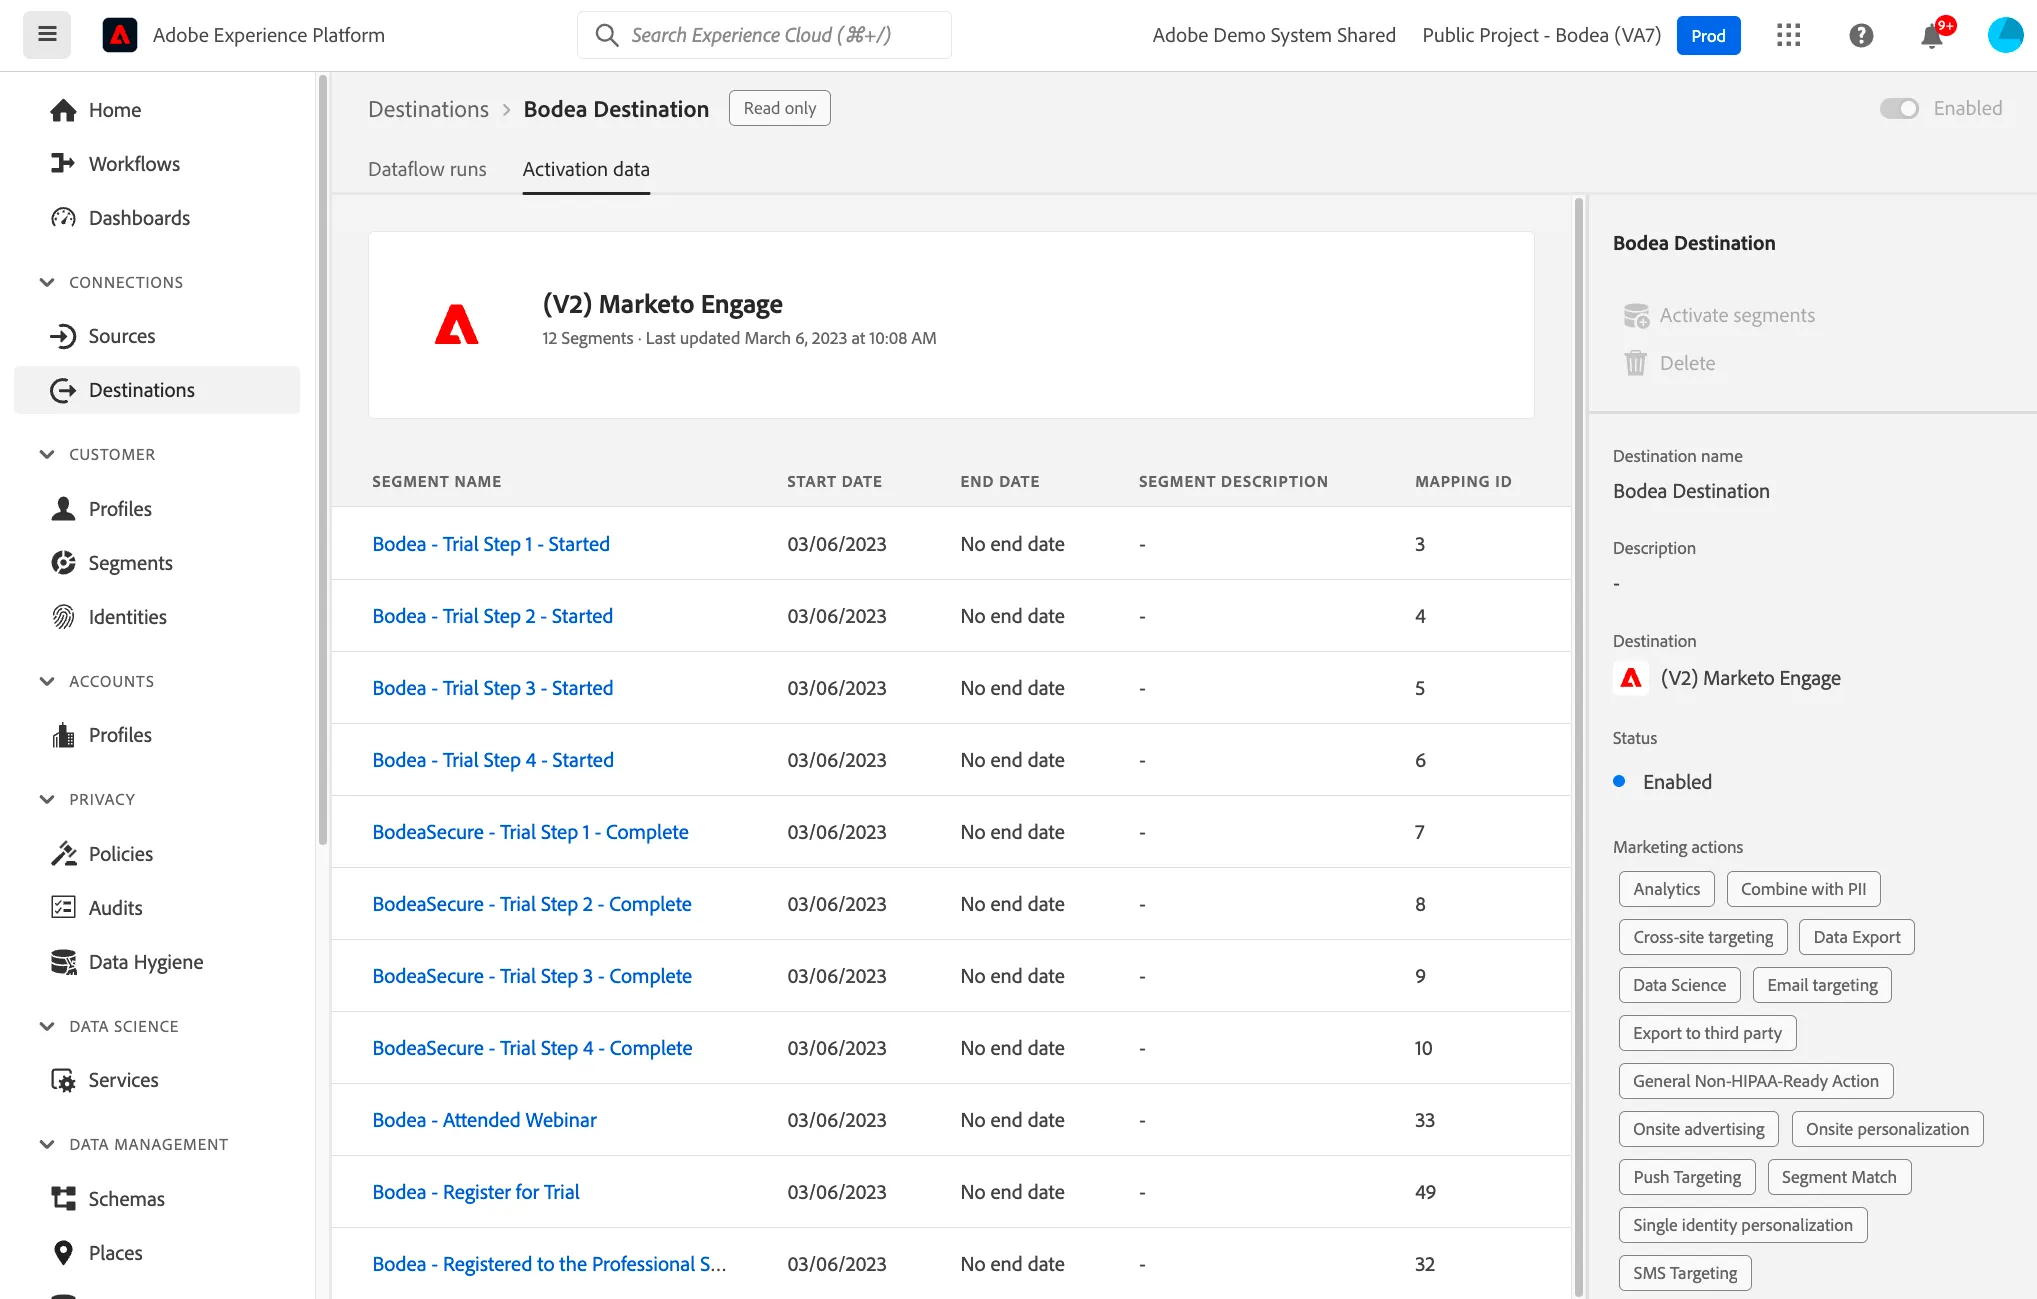Sort by SEGMENT NAME column header

[437, 481]
